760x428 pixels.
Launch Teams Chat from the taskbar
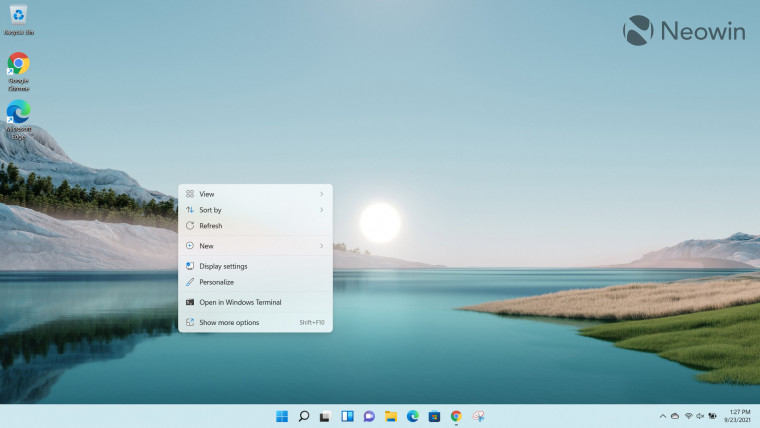(369, 416)
